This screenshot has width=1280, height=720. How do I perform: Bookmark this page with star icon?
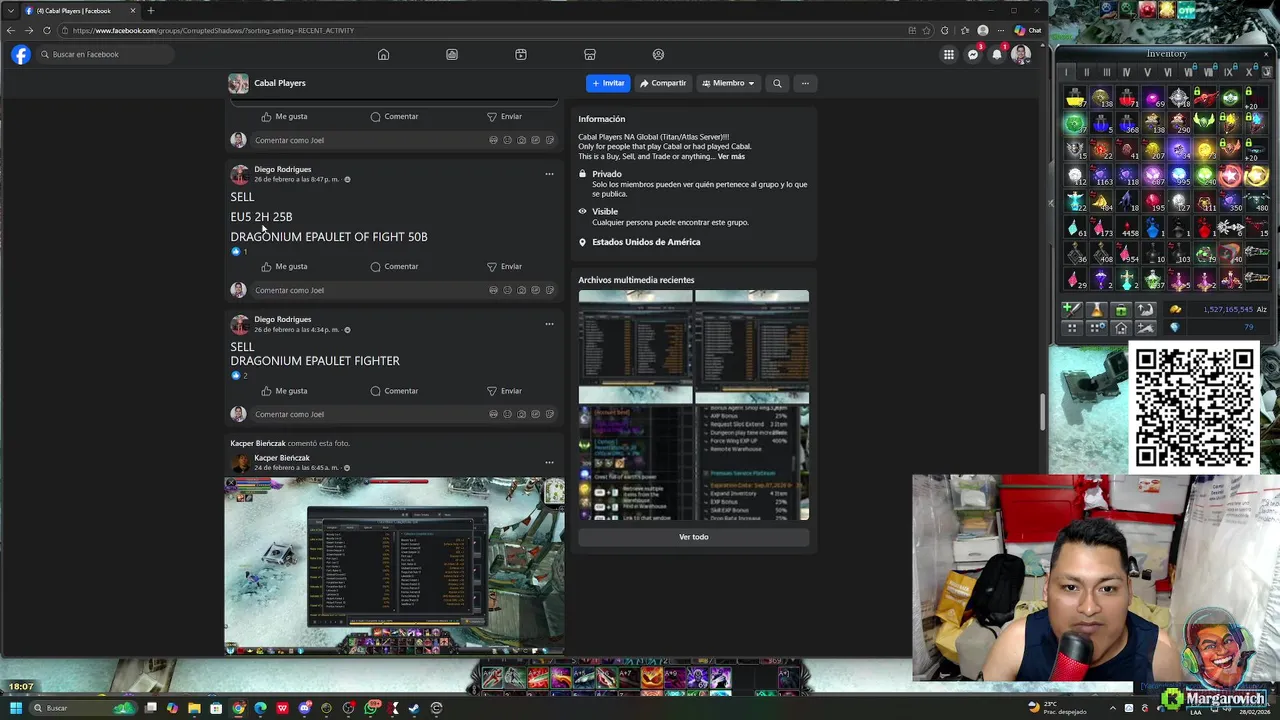(928, 30)
